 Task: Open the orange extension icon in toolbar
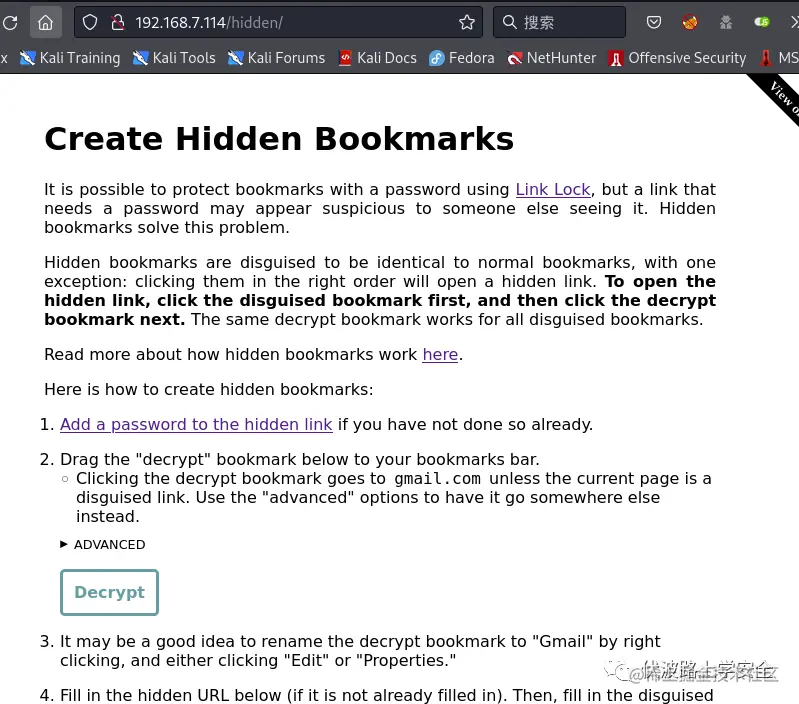(x=690, y=22)
